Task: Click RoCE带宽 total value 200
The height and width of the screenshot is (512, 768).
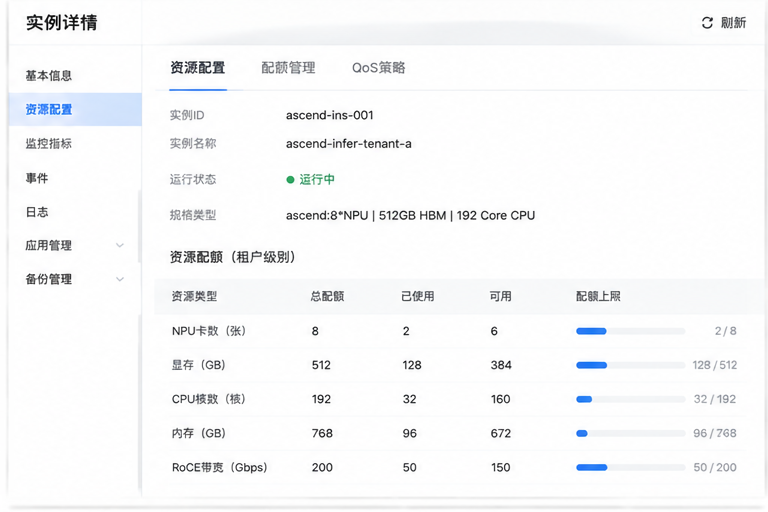Action: [322, 467]
